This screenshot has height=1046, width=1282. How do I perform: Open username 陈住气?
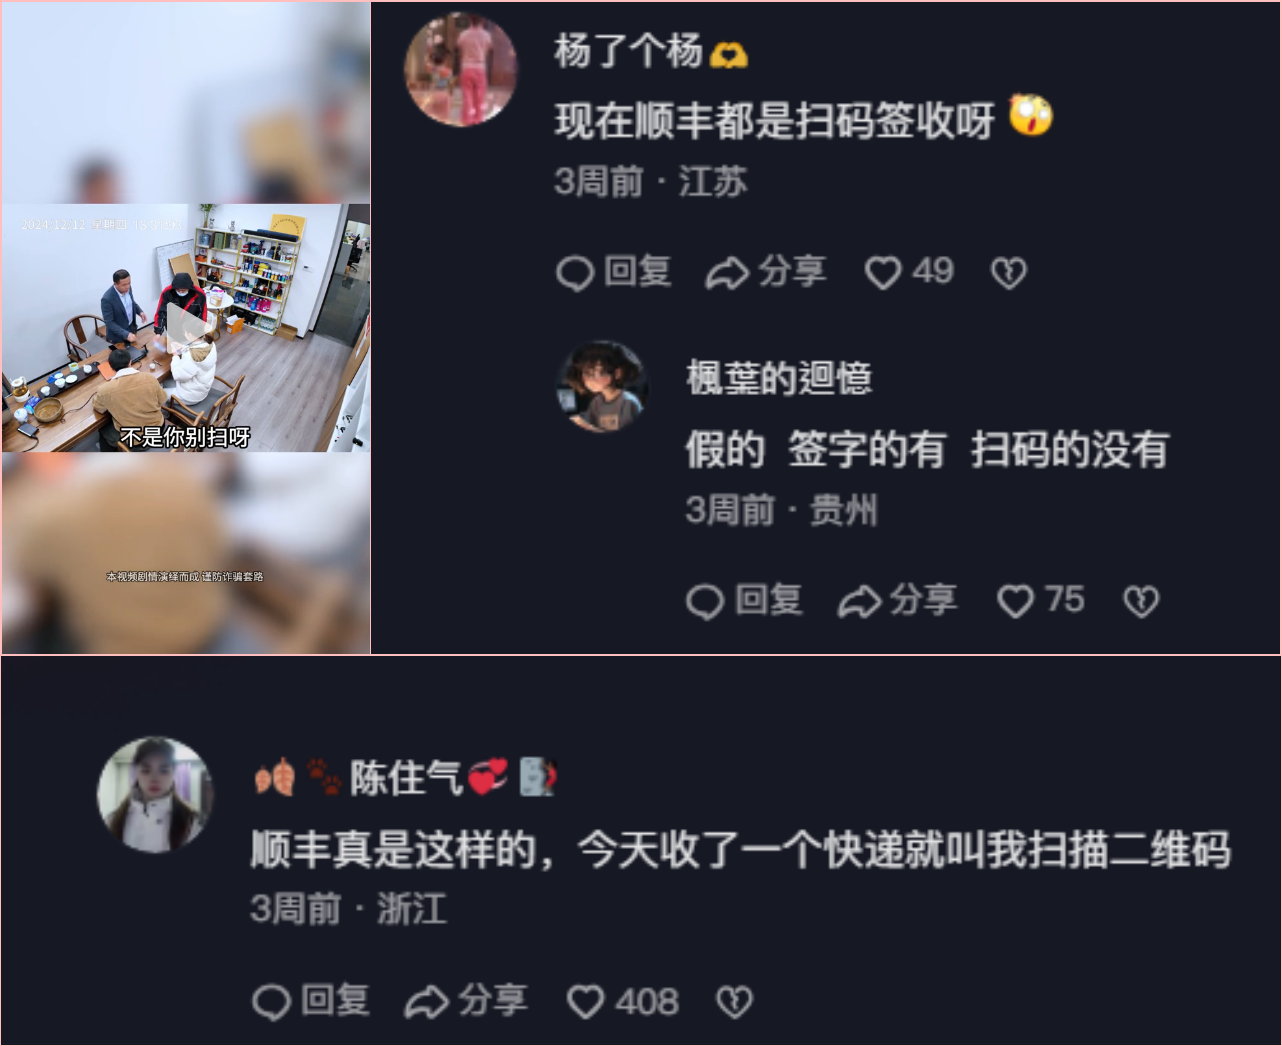tap(406, 778)
